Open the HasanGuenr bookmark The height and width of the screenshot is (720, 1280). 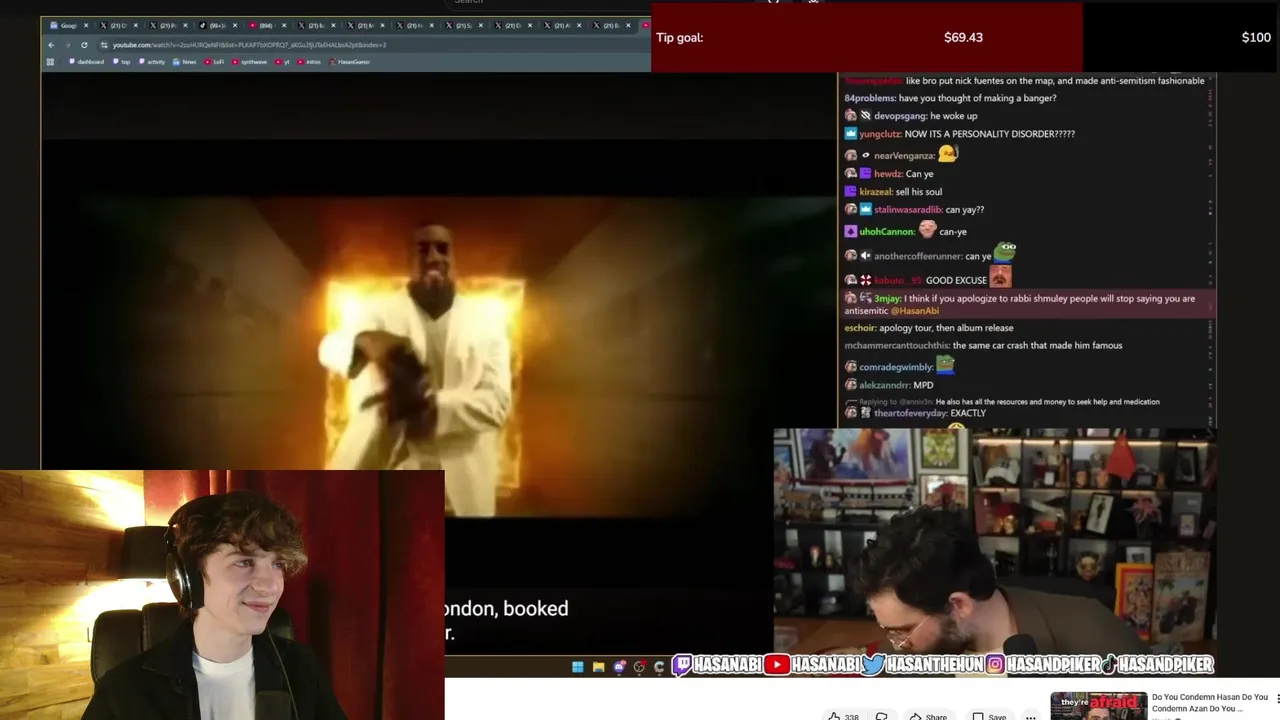point(350,62)
